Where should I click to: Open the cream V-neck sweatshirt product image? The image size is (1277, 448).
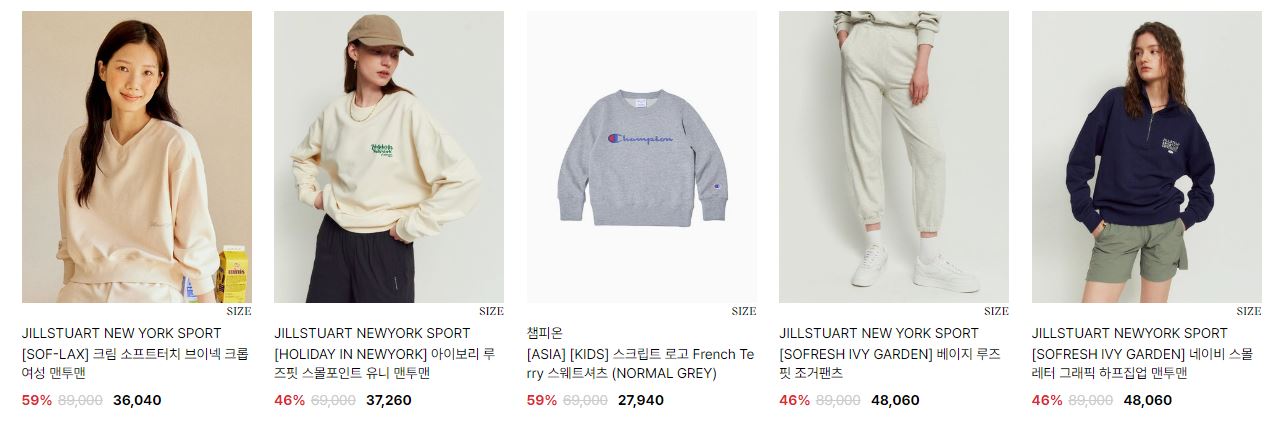pyautogui.click(x=137, y=157)
